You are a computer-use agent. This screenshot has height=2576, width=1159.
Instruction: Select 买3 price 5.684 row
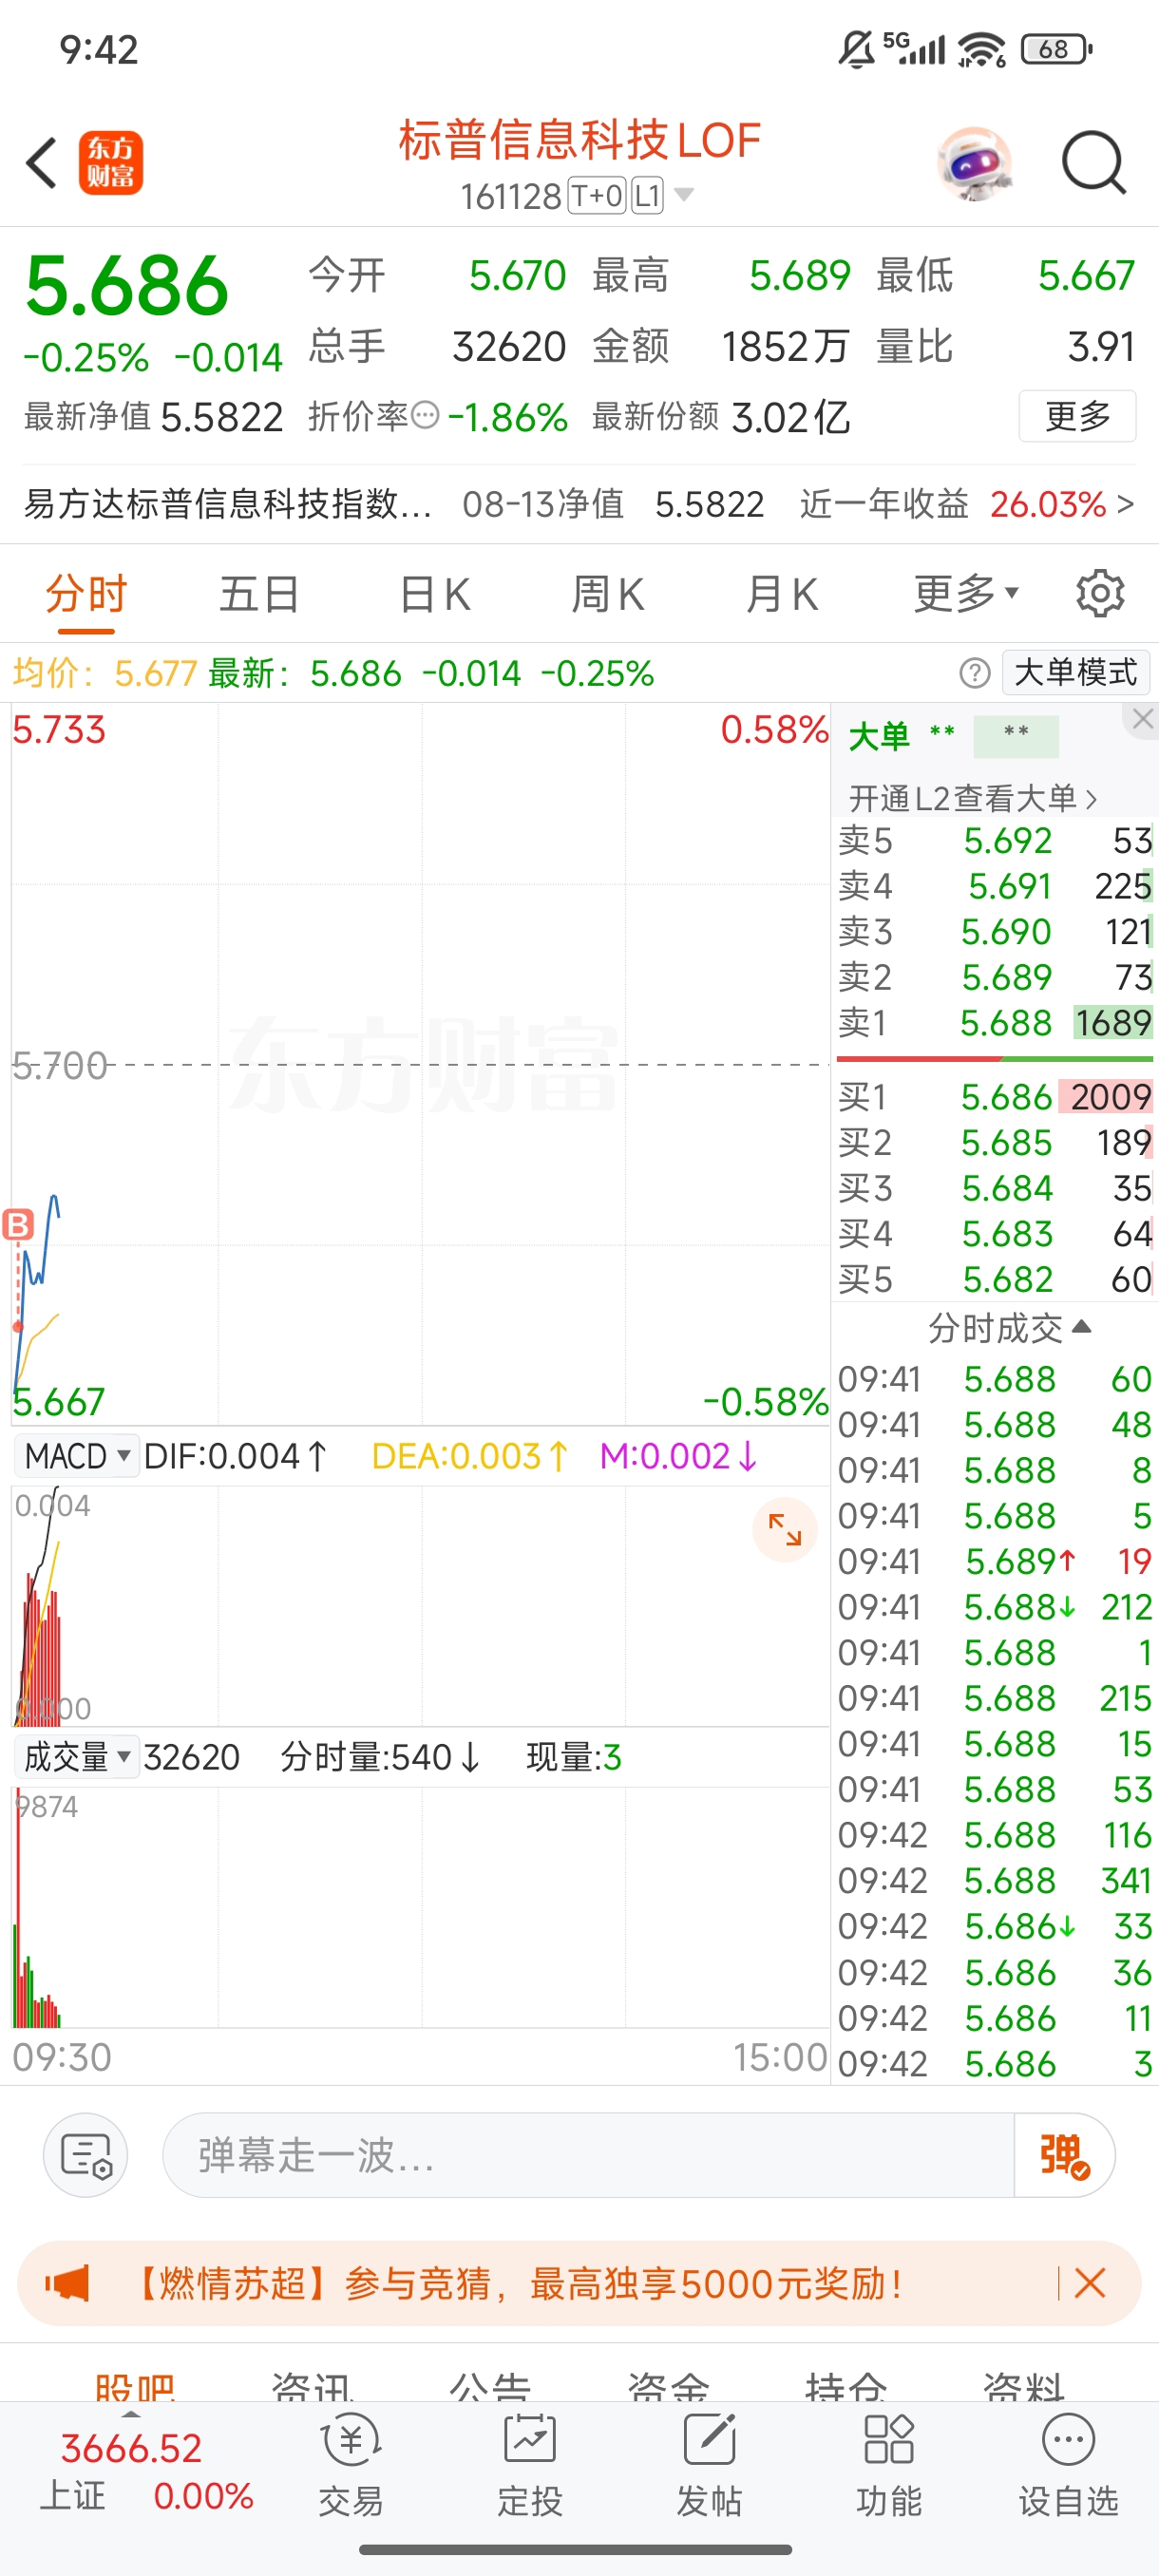pos(995,1188)
